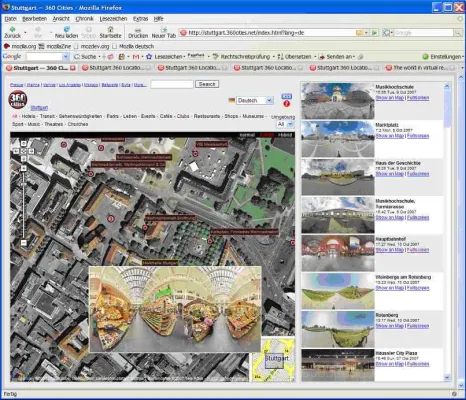Screen dimensions: 466x400
Task: Click the Übersetzen translate icon
Action: click(x=280, y=57)
